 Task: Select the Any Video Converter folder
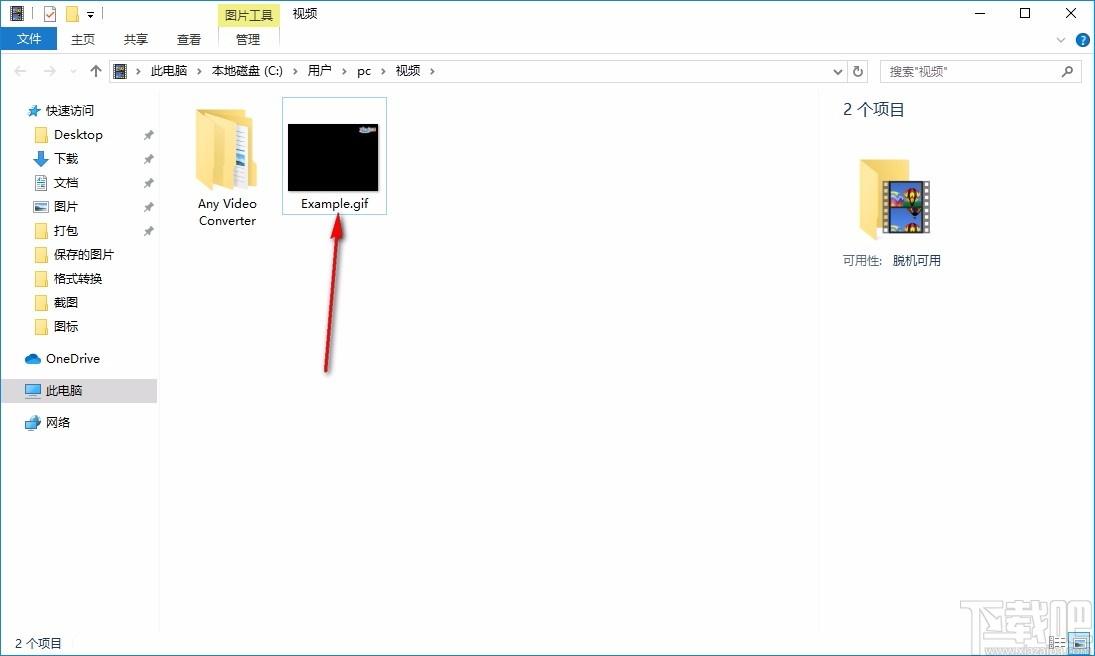227,168
